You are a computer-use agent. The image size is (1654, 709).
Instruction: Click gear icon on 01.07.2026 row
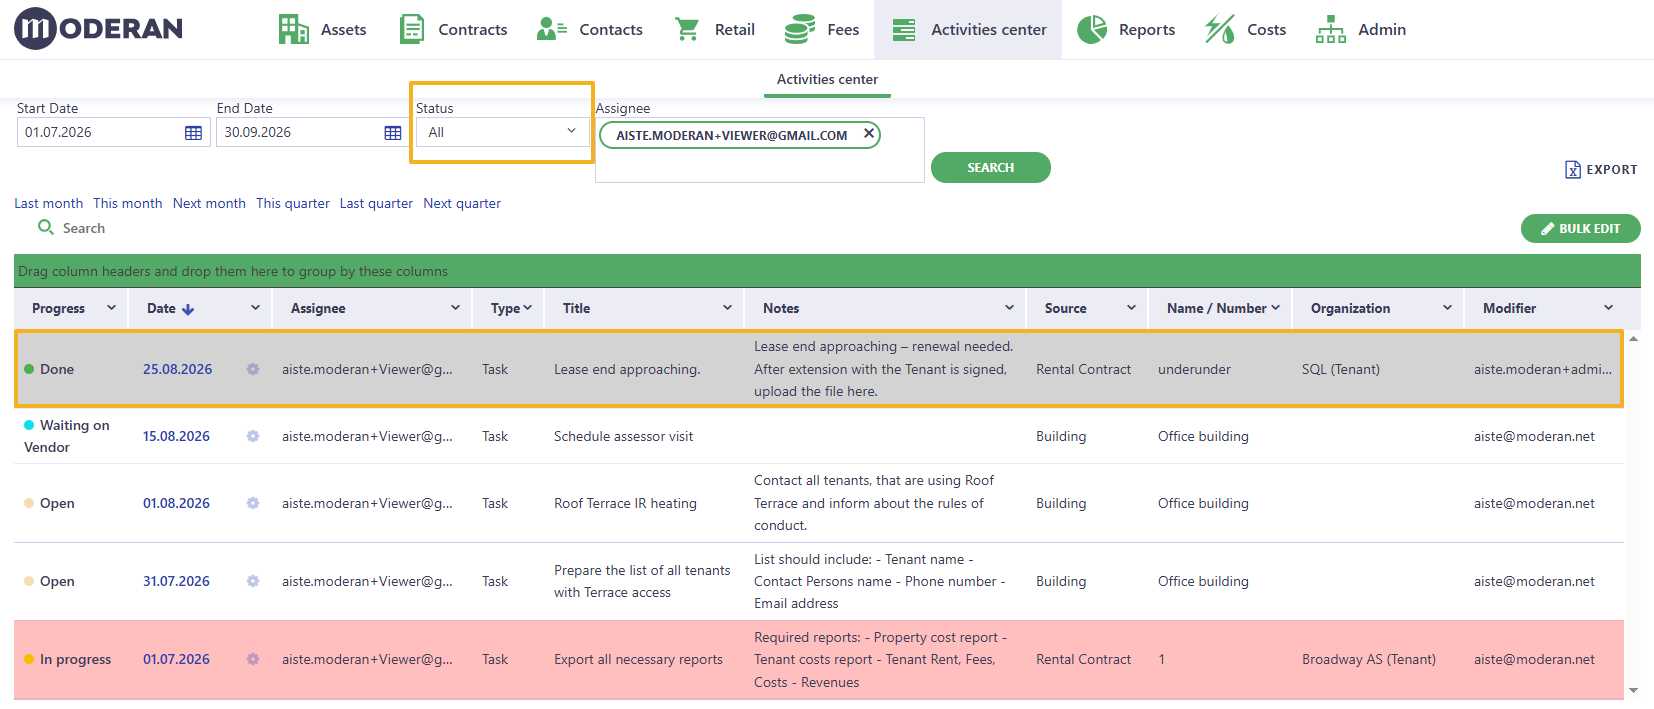coord(253,659)
